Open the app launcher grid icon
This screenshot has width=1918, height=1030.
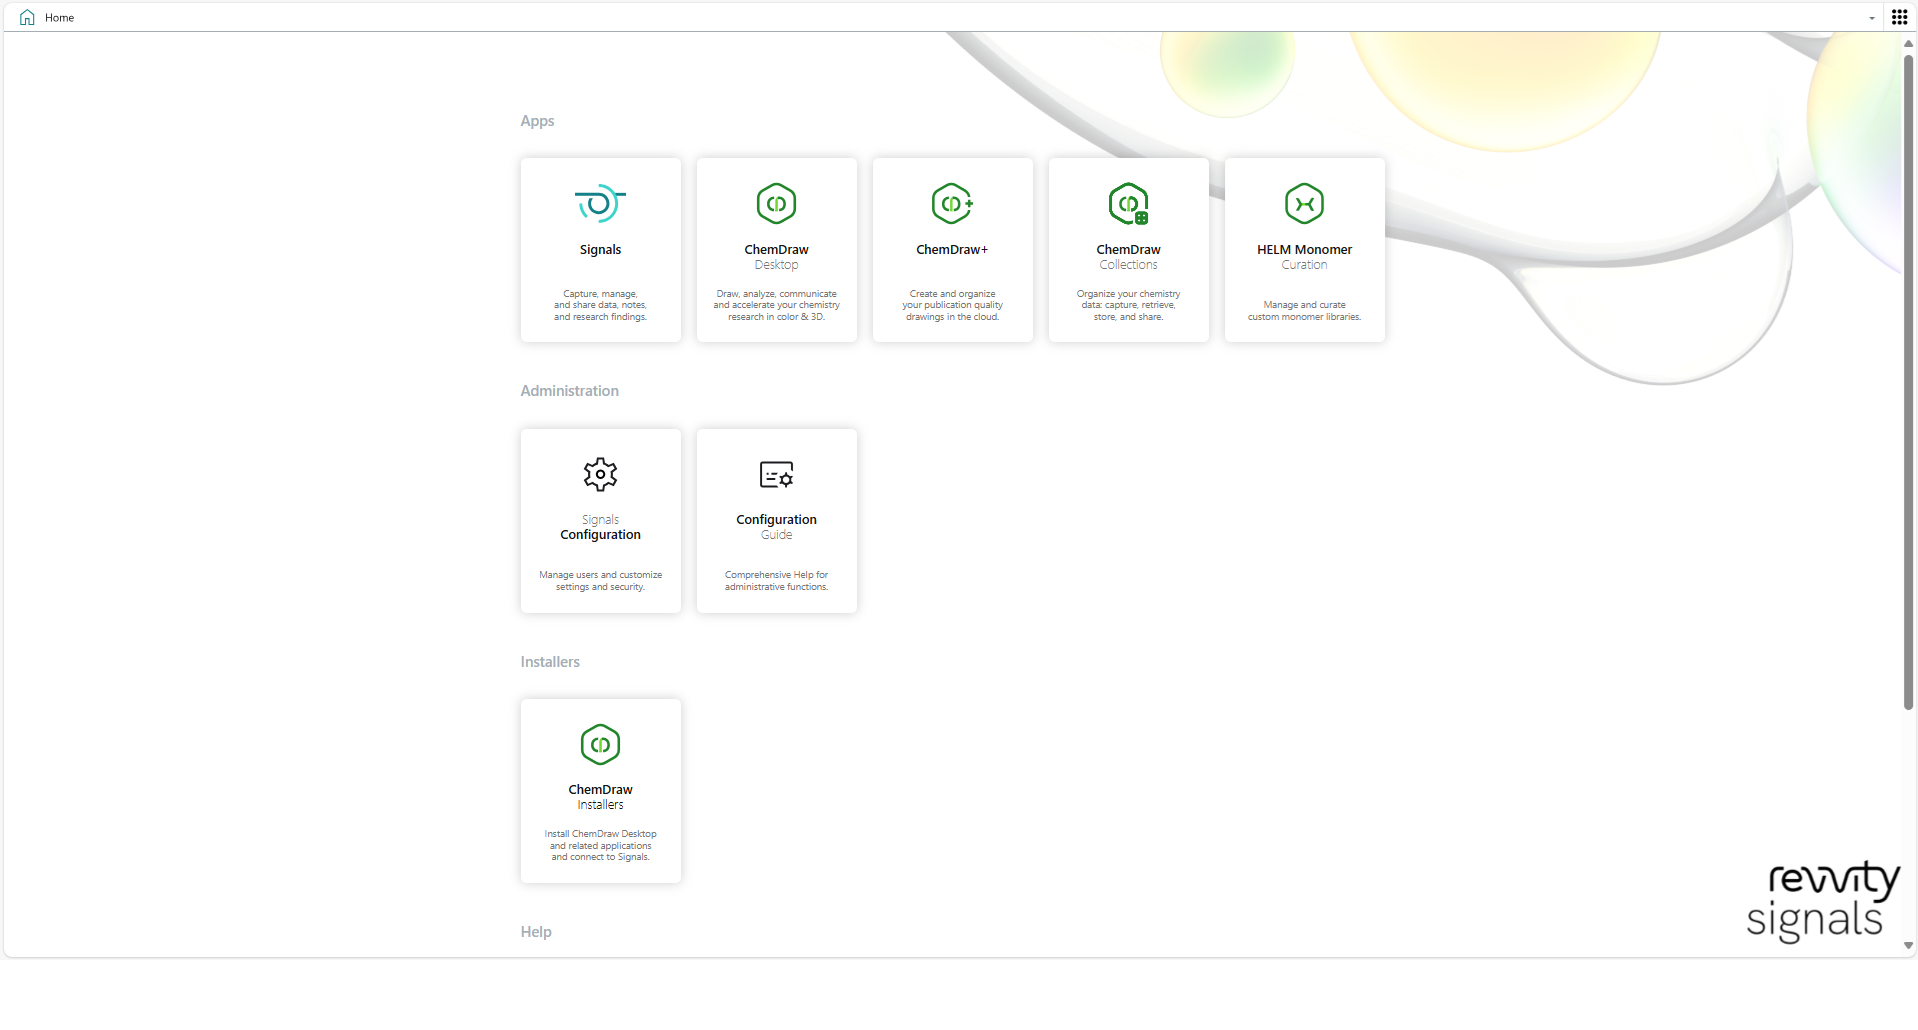click(1899, 17)
